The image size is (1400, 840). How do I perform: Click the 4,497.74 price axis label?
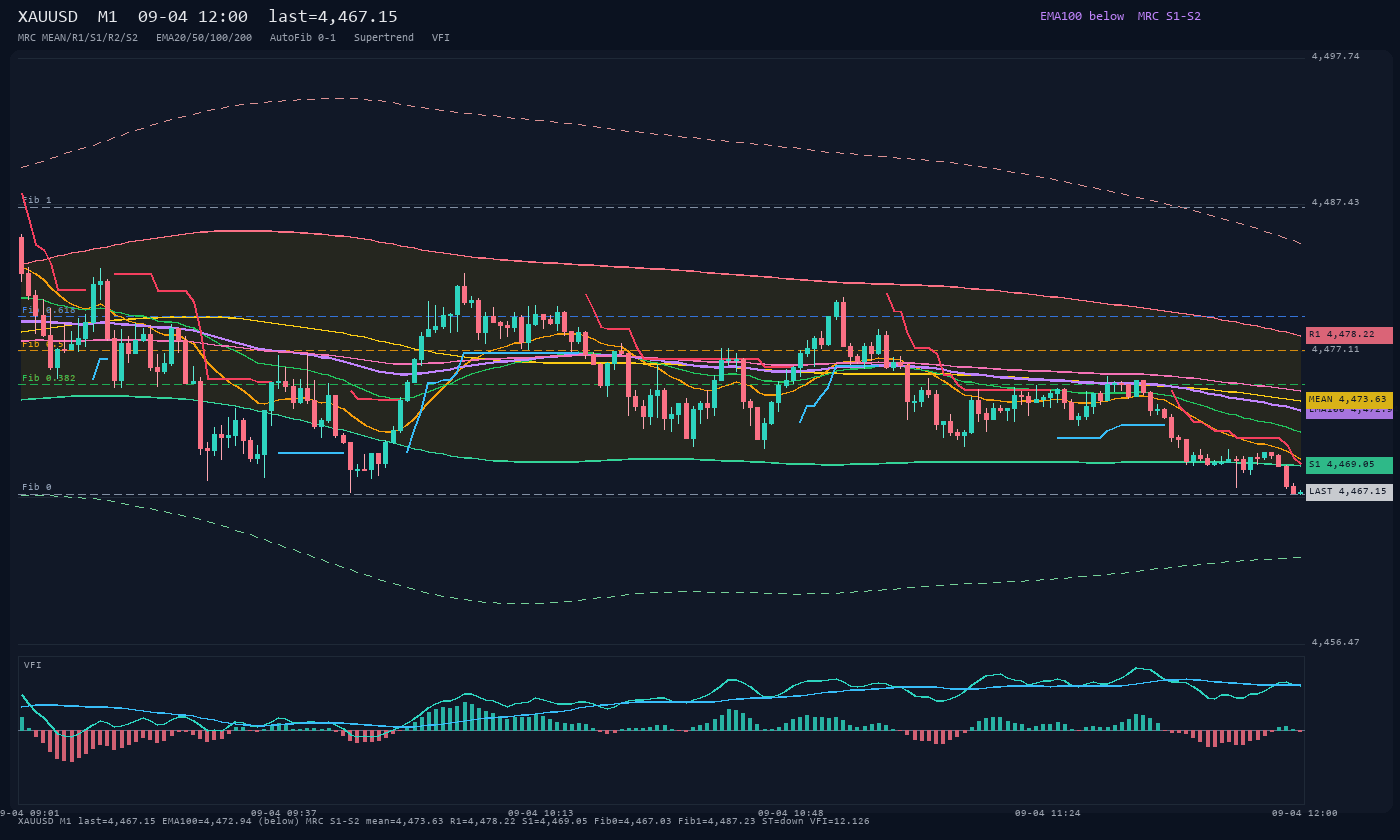pos(1336,57)
